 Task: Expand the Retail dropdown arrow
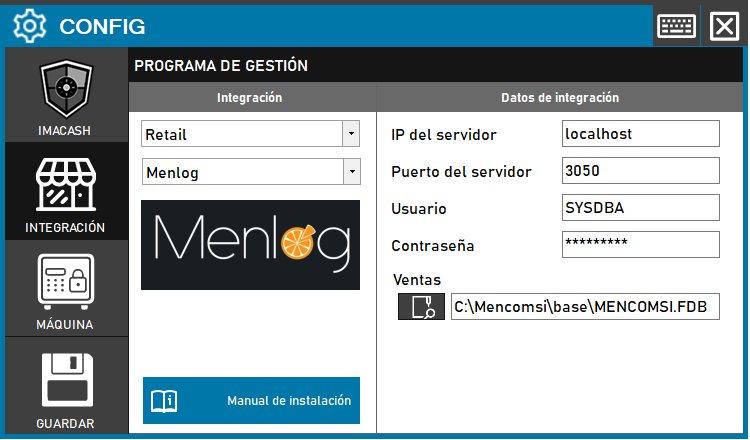pyautogui.click(x=350, y=134)
